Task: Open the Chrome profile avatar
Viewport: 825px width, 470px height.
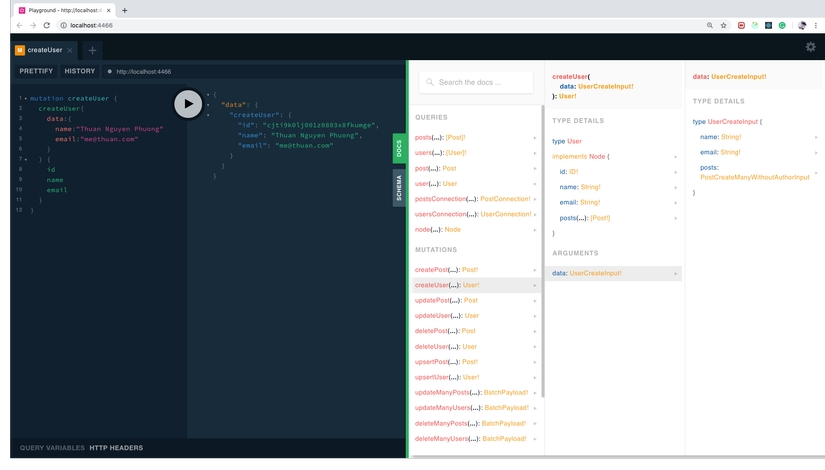Action: [802, 25]
